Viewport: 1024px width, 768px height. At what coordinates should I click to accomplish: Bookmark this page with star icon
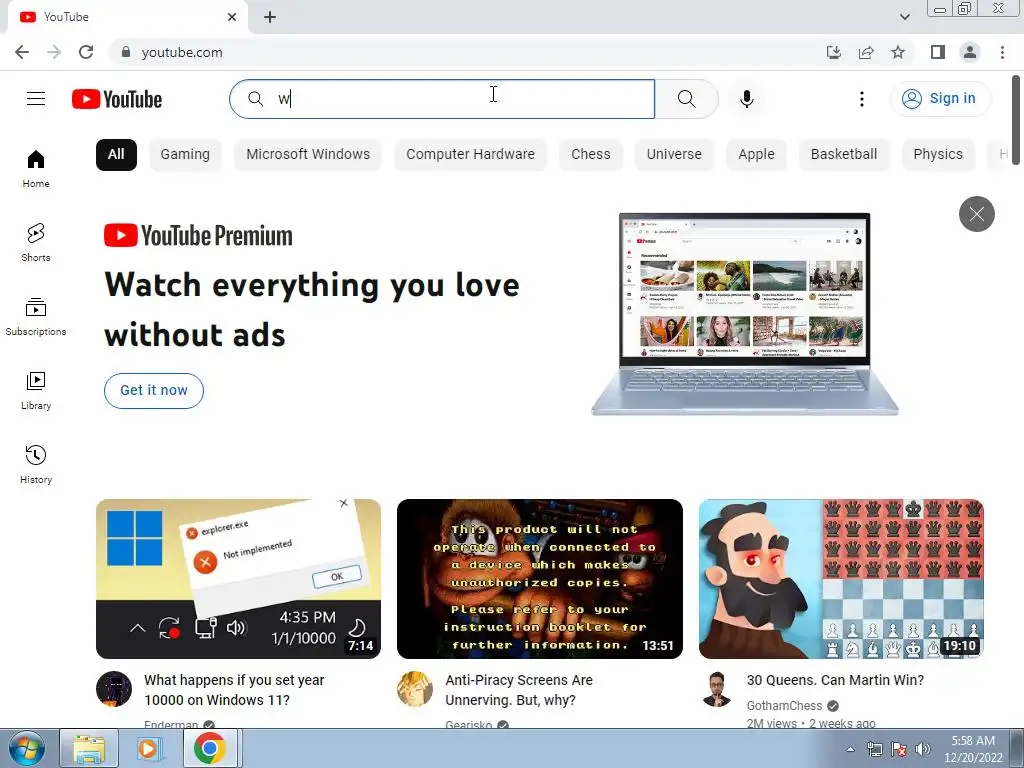[898, 52]
